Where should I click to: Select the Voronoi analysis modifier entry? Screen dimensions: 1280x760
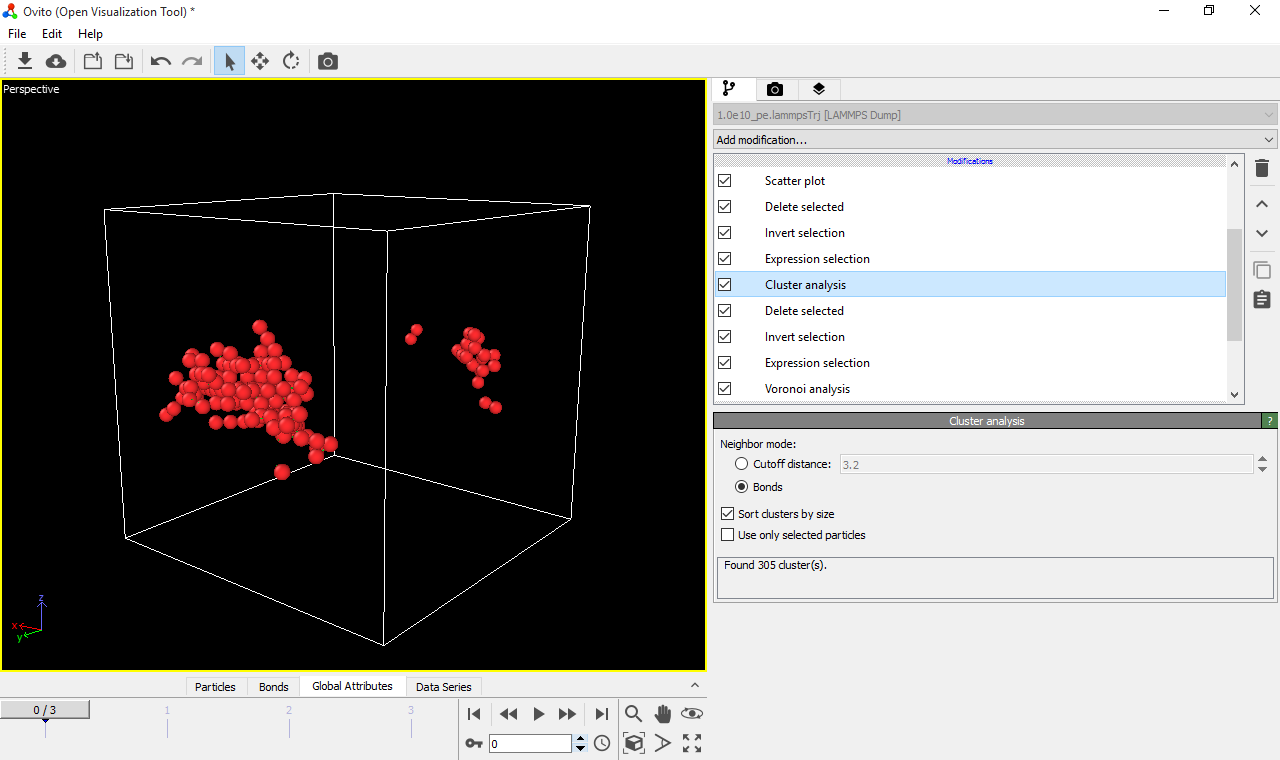(807, 388)
